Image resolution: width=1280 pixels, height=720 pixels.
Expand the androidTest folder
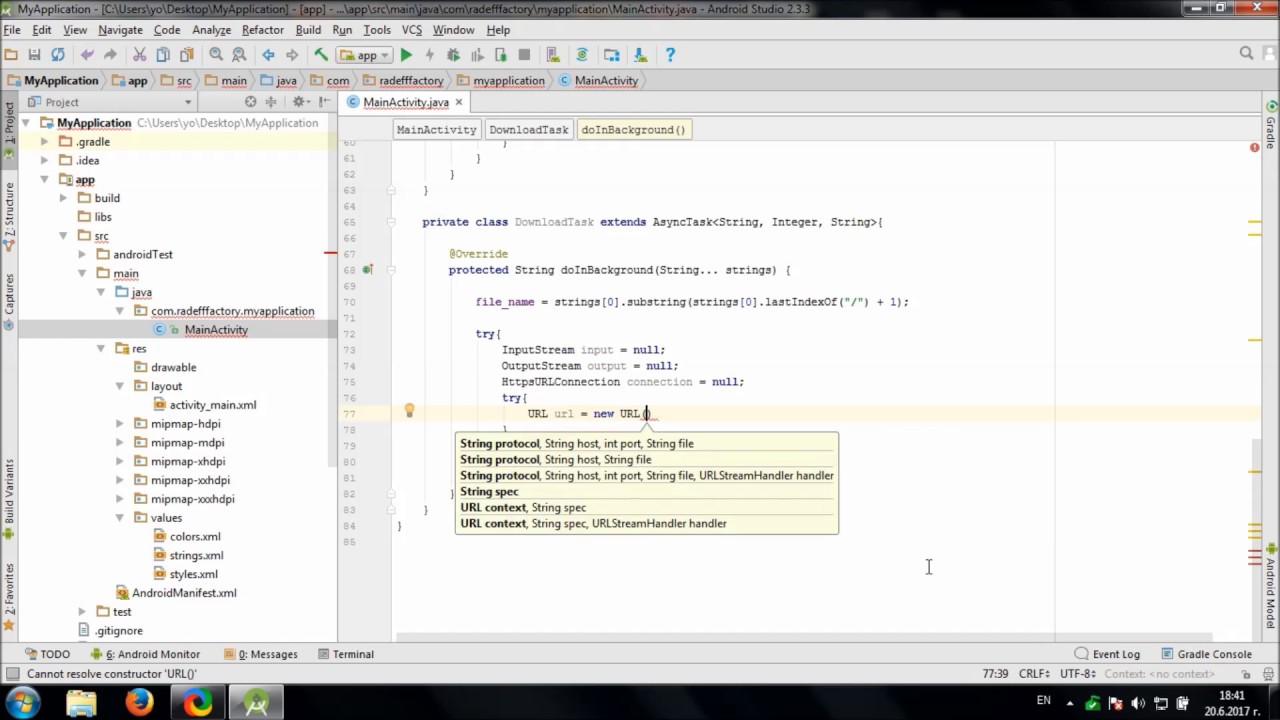(x=82, y=254)
